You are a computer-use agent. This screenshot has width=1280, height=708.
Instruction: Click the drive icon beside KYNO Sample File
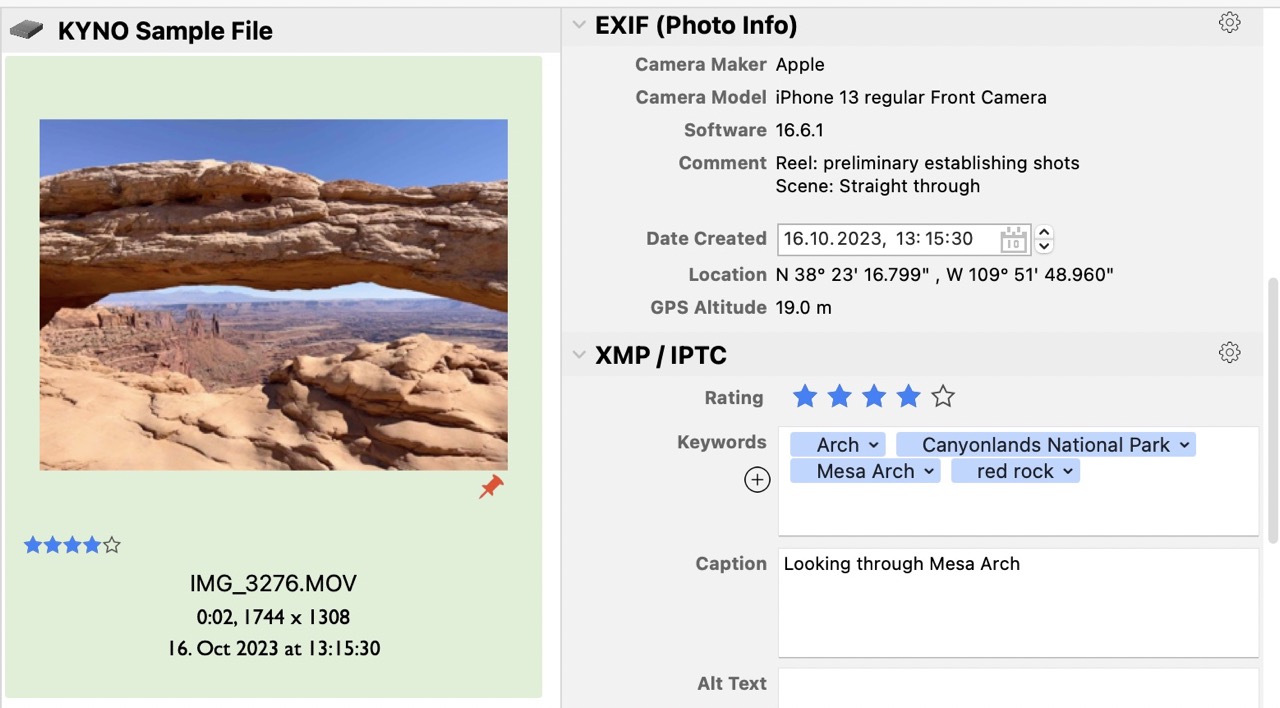[x=27, y=31]
